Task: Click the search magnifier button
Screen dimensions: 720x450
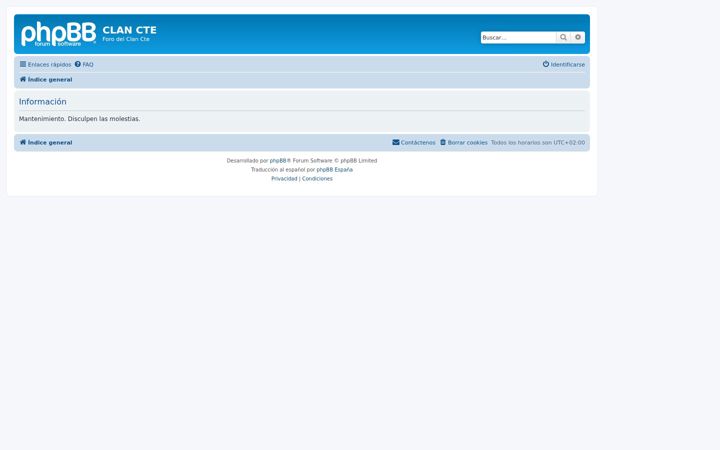Action: [x=563, y=37]
